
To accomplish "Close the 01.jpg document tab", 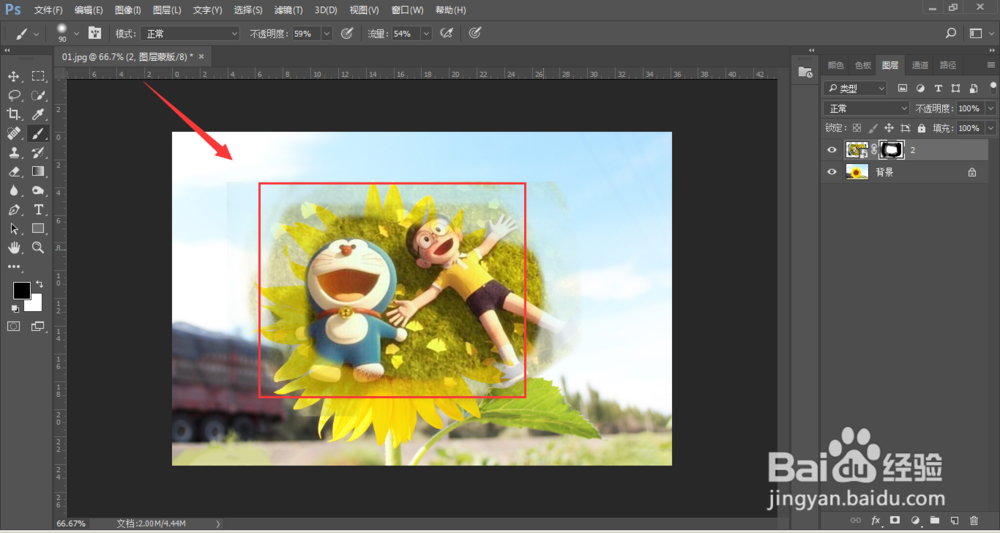I will [202, 57].
